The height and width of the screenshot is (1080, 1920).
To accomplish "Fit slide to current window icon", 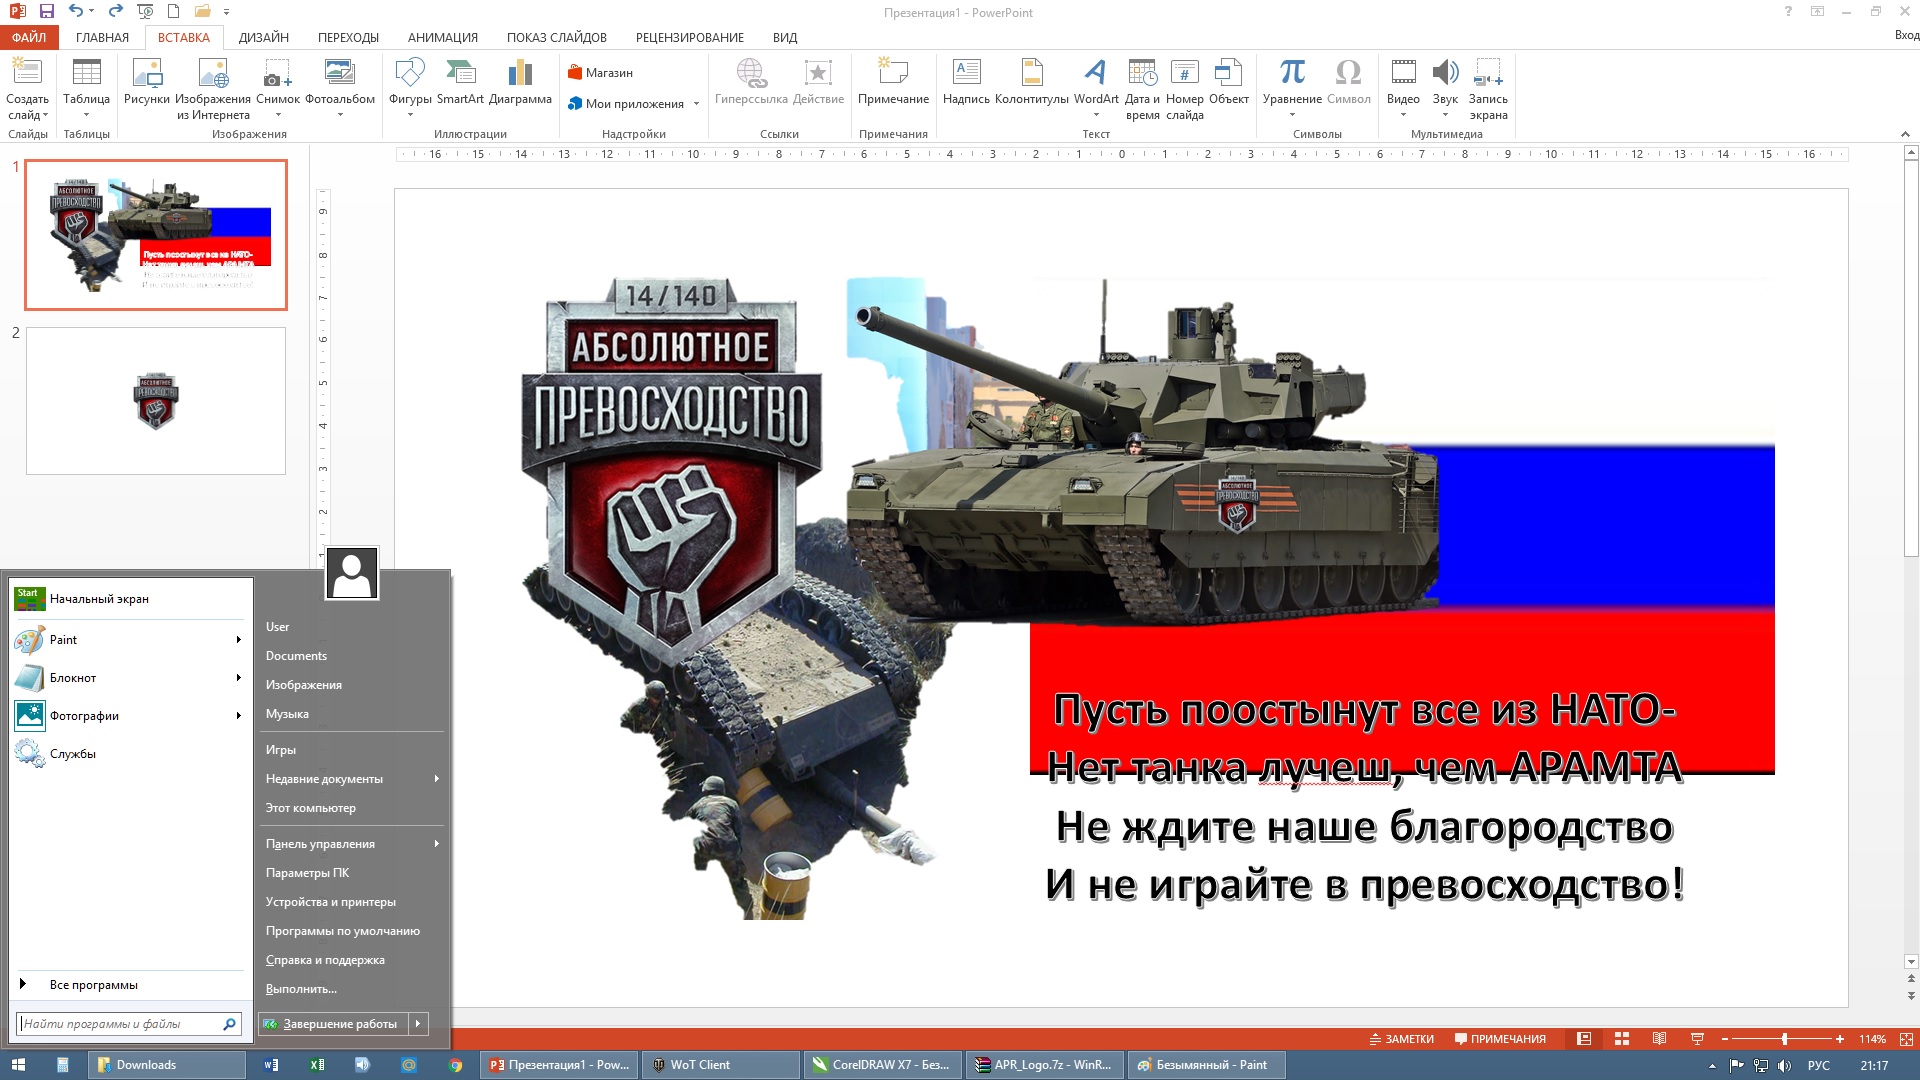I will point(1906,1039).
